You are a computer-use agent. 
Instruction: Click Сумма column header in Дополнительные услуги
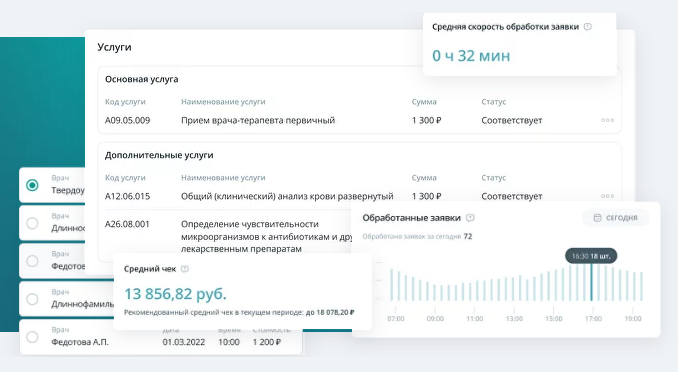coord(424,177)
